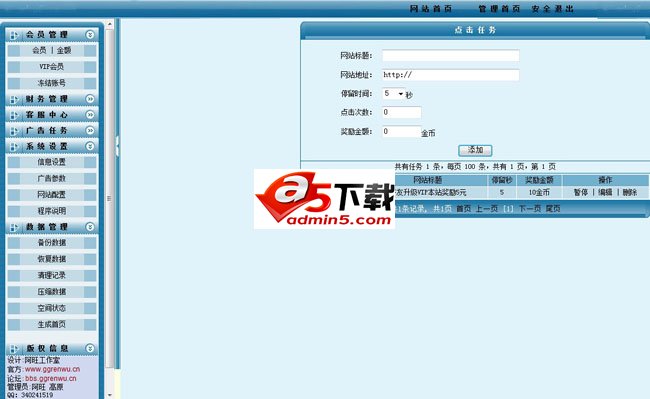Image resolution: width=650 pixels, height=399 pixels.
Task: Open the 生成首页 menu item
Action: pyautogui.click(x=51, y=324)
